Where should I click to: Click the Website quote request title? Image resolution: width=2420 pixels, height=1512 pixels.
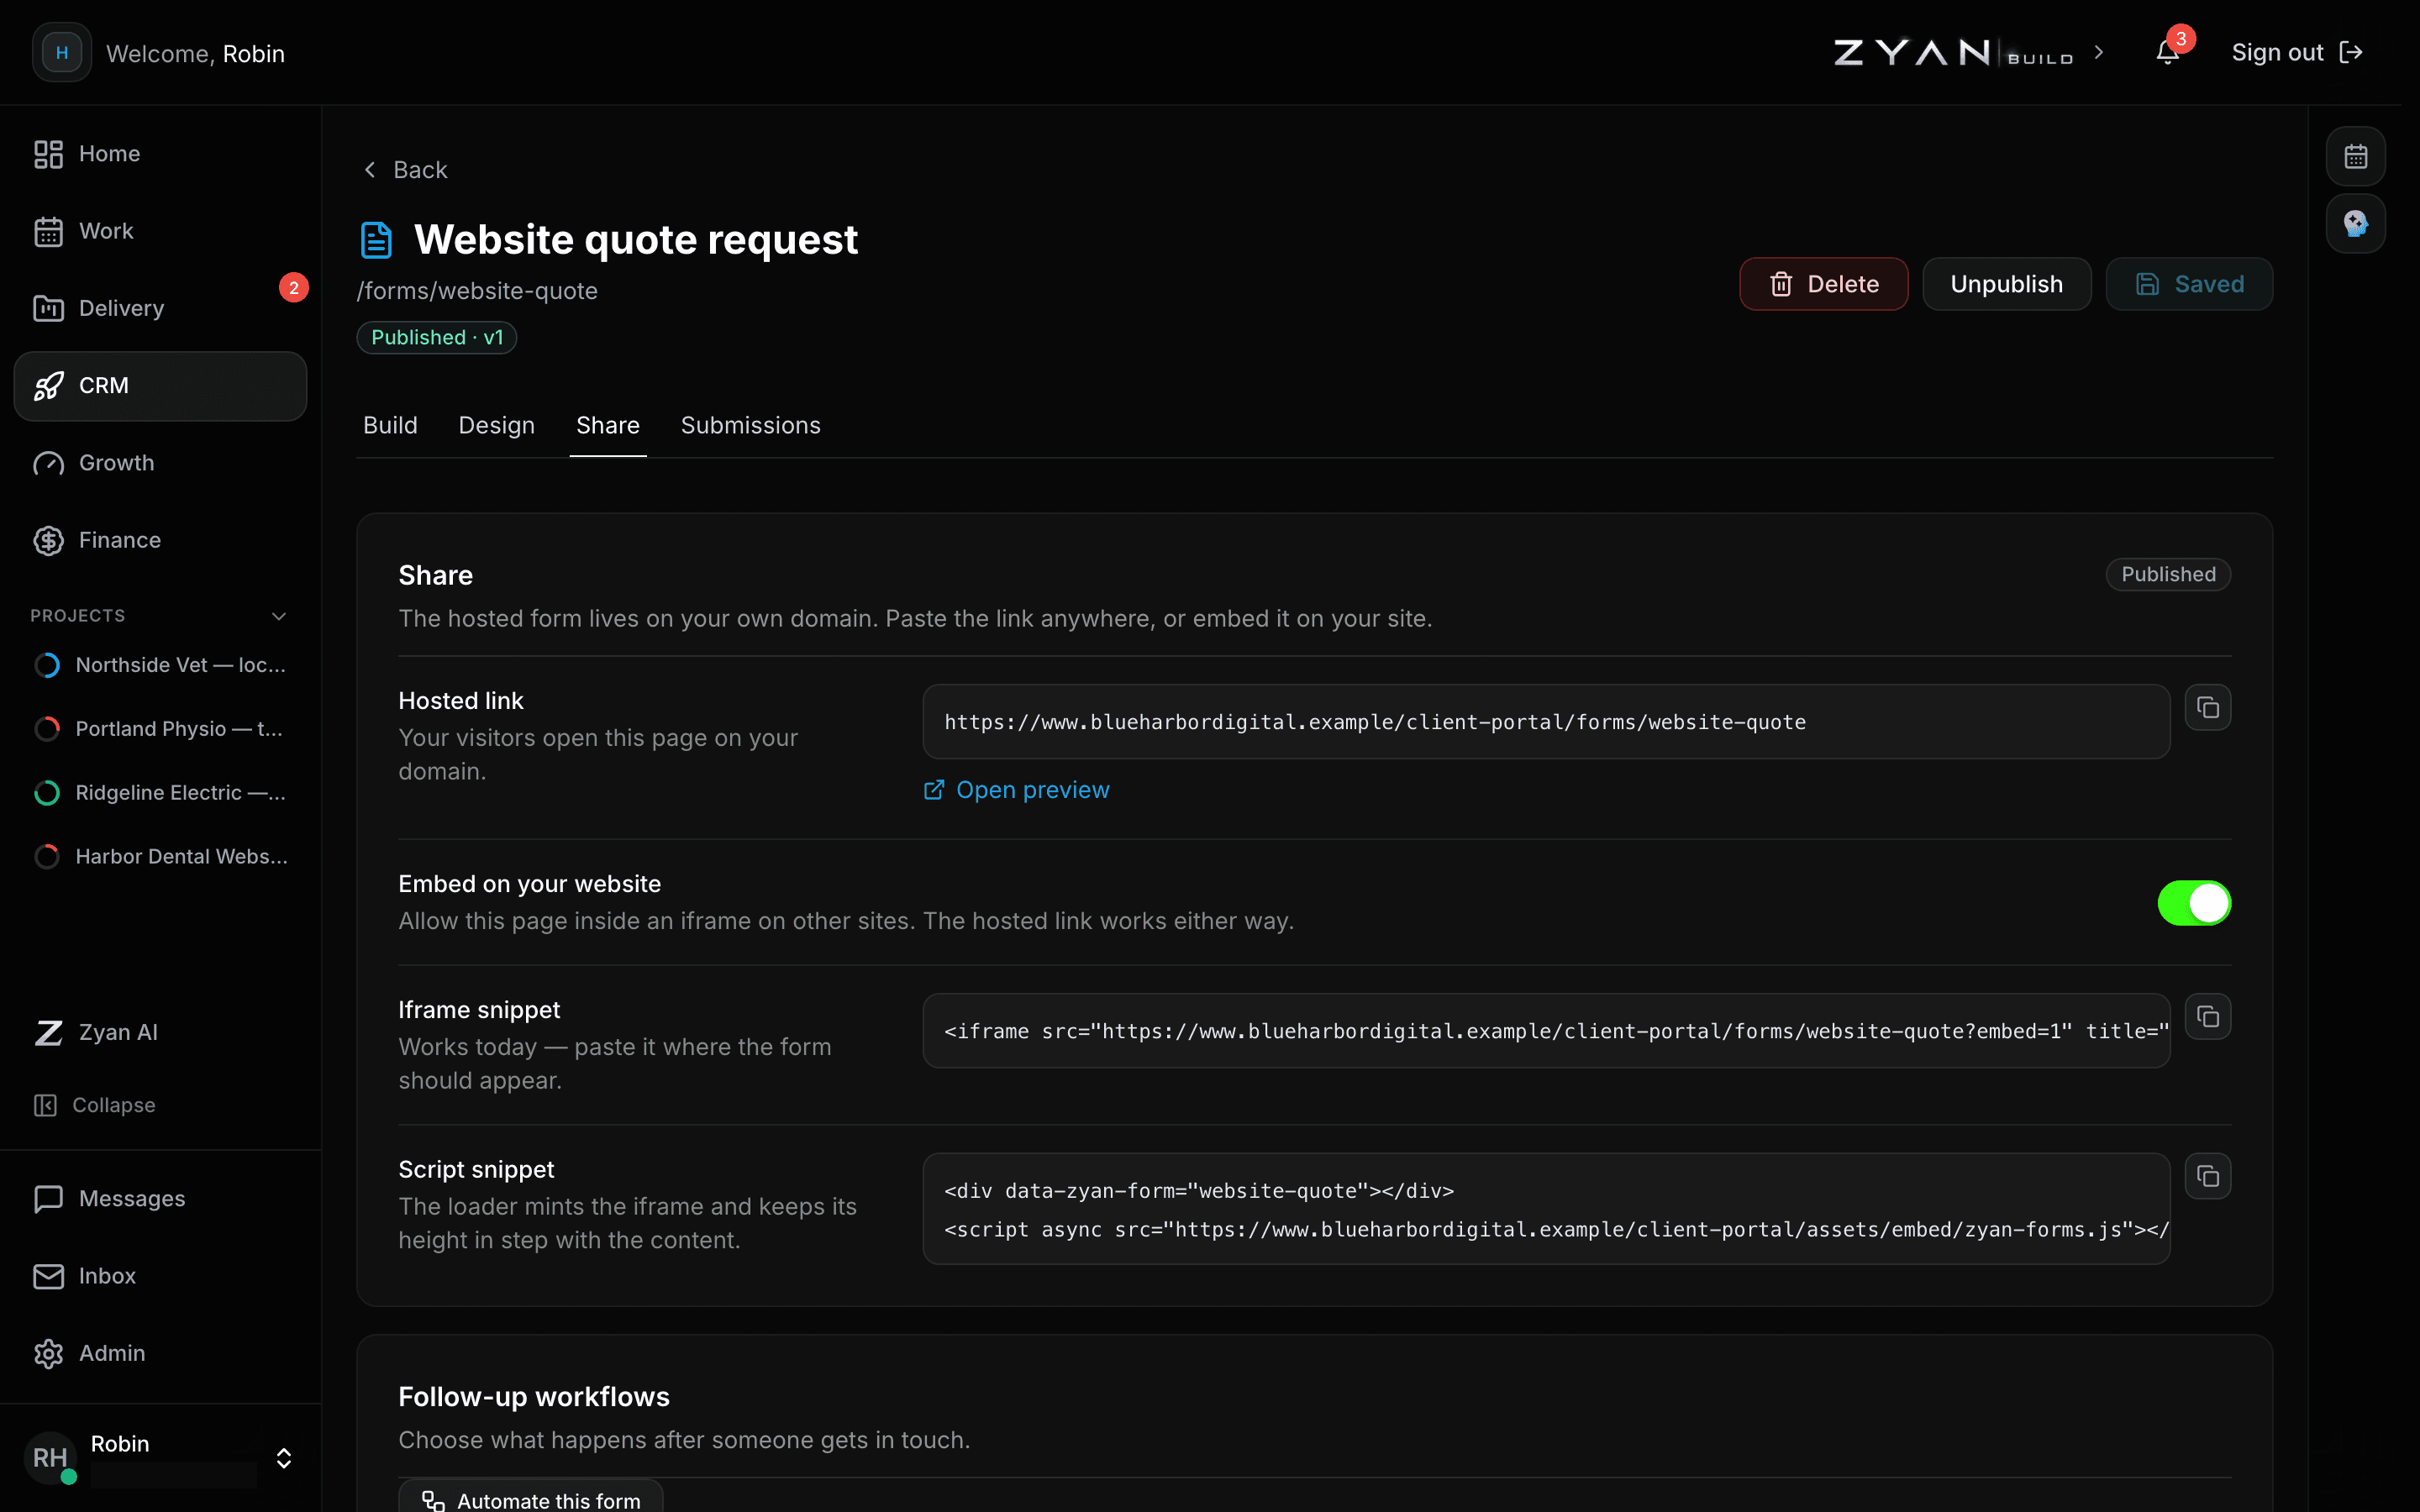636,240
